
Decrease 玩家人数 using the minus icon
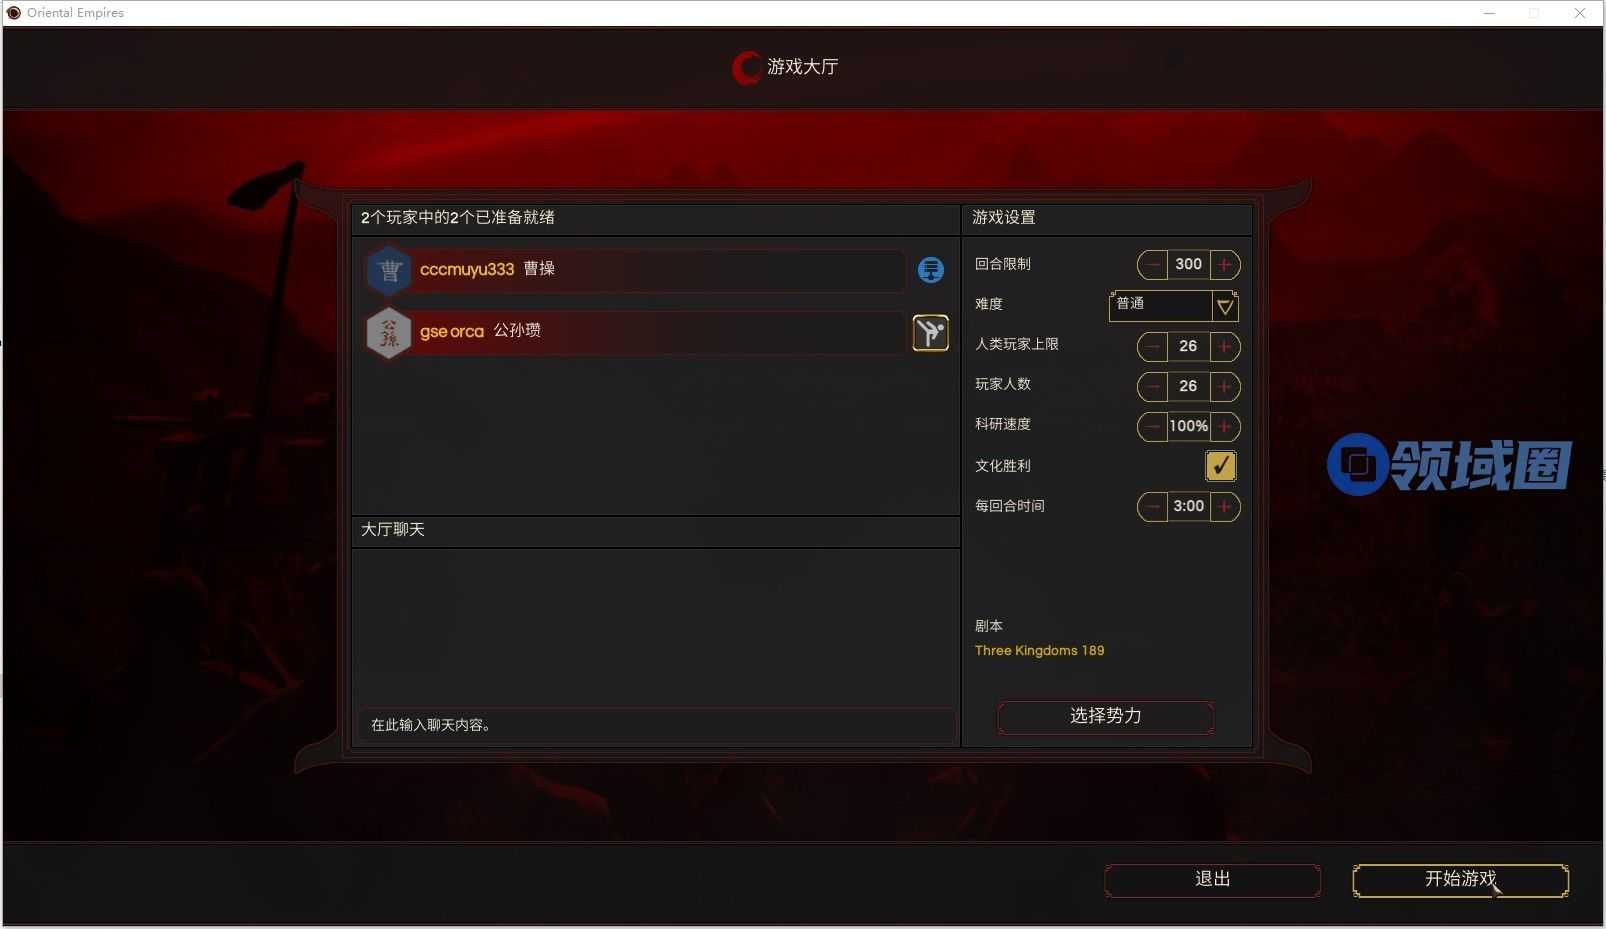tap(1153, 387)
